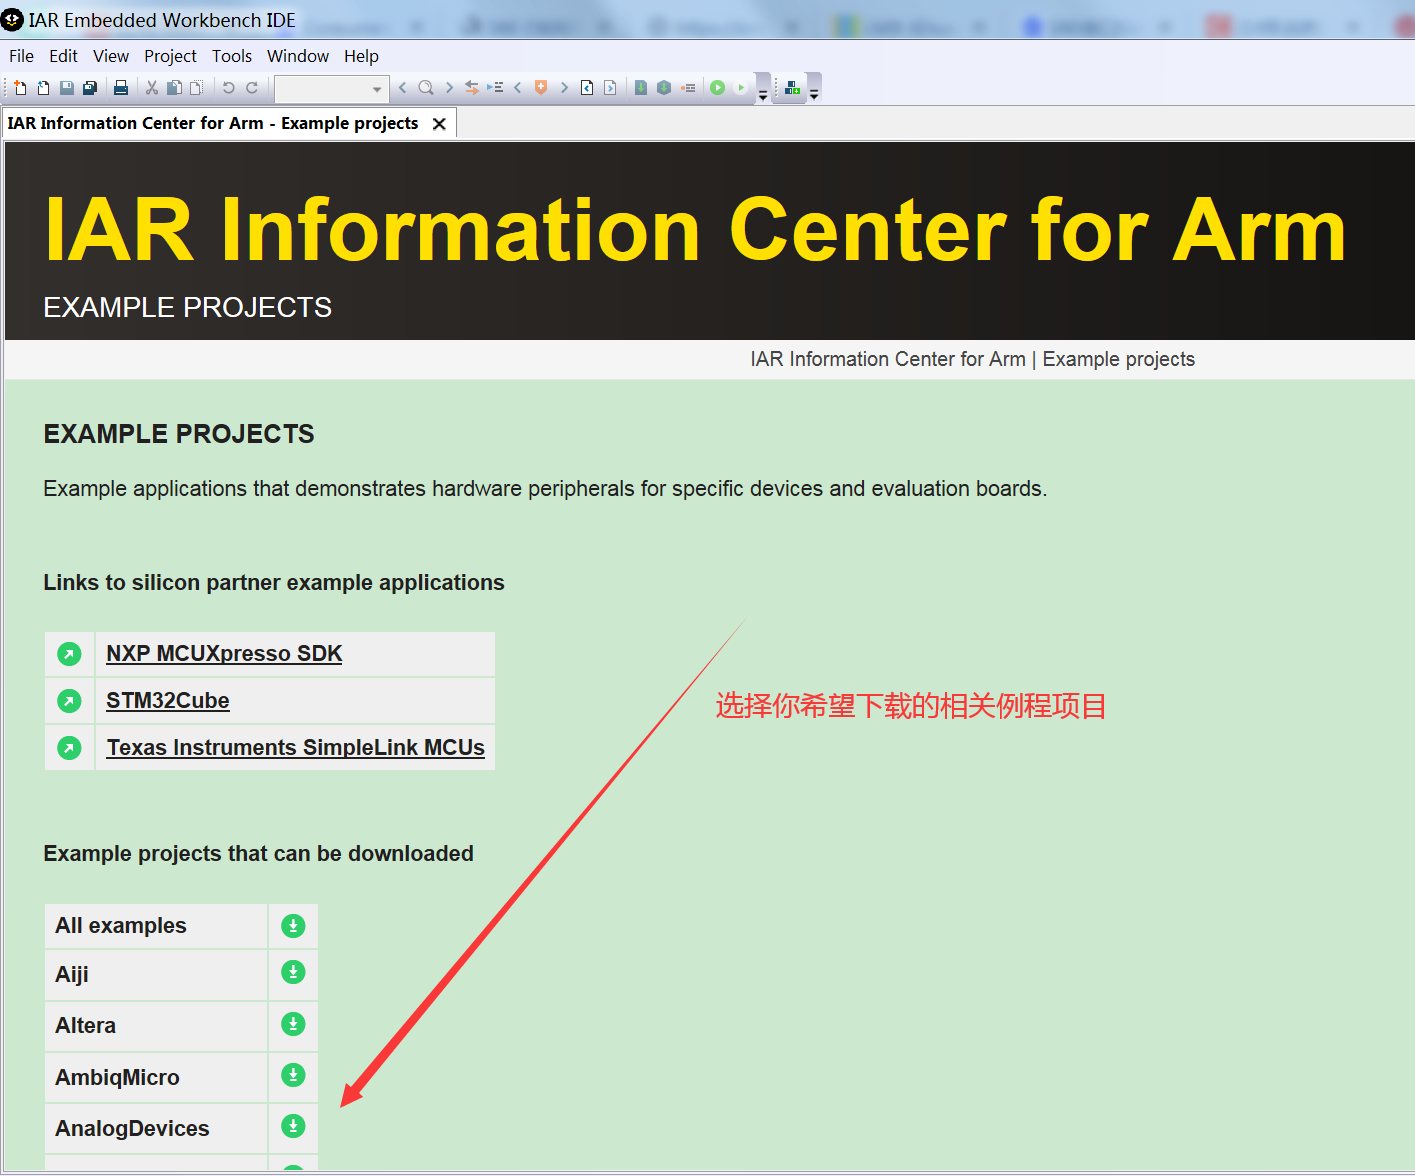
Task: Open the Tools menu
Action: tap(231, 56)
